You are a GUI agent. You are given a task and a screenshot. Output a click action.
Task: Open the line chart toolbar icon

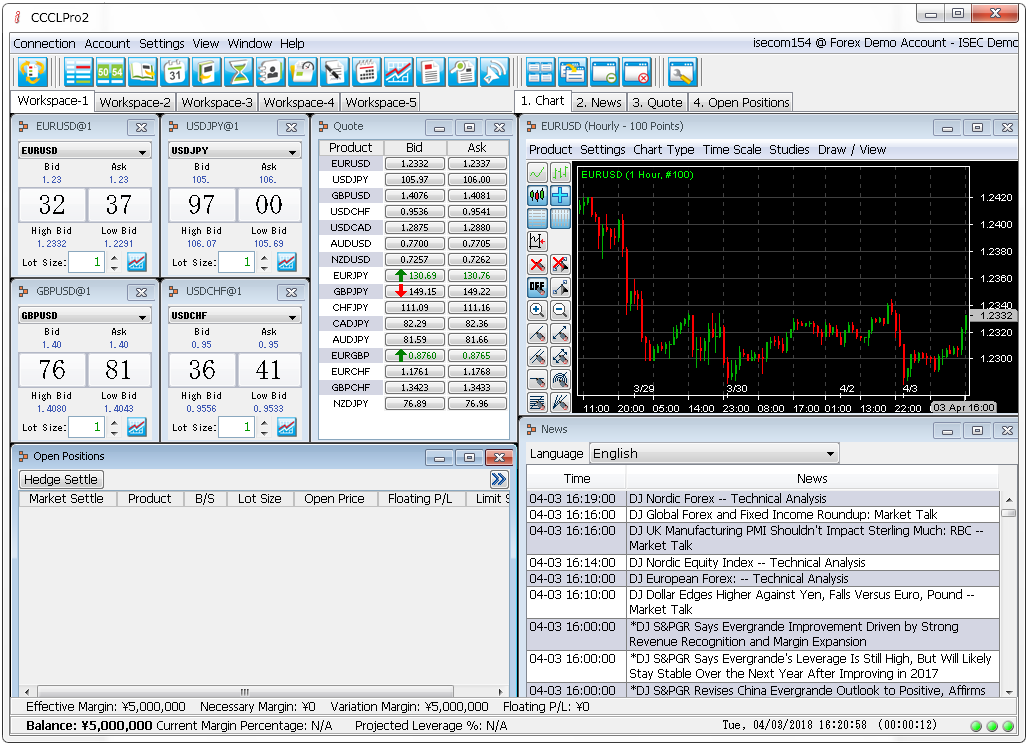398,72
